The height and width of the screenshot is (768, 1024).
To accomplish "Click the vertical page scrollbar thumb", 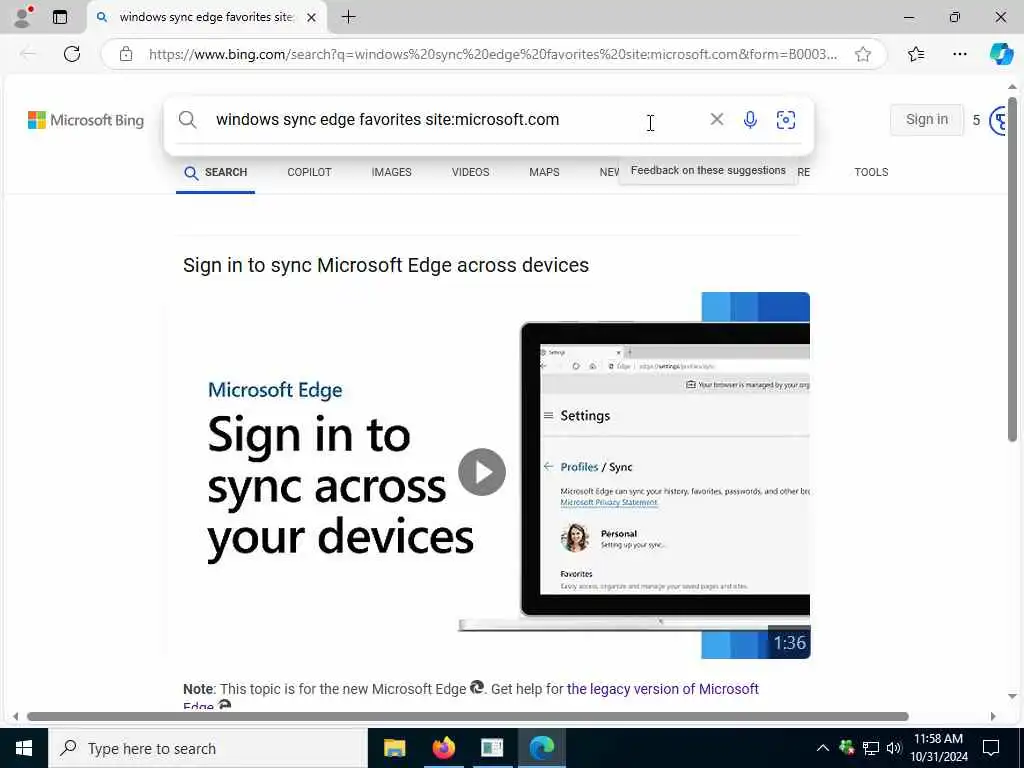I will (1012, 269).
